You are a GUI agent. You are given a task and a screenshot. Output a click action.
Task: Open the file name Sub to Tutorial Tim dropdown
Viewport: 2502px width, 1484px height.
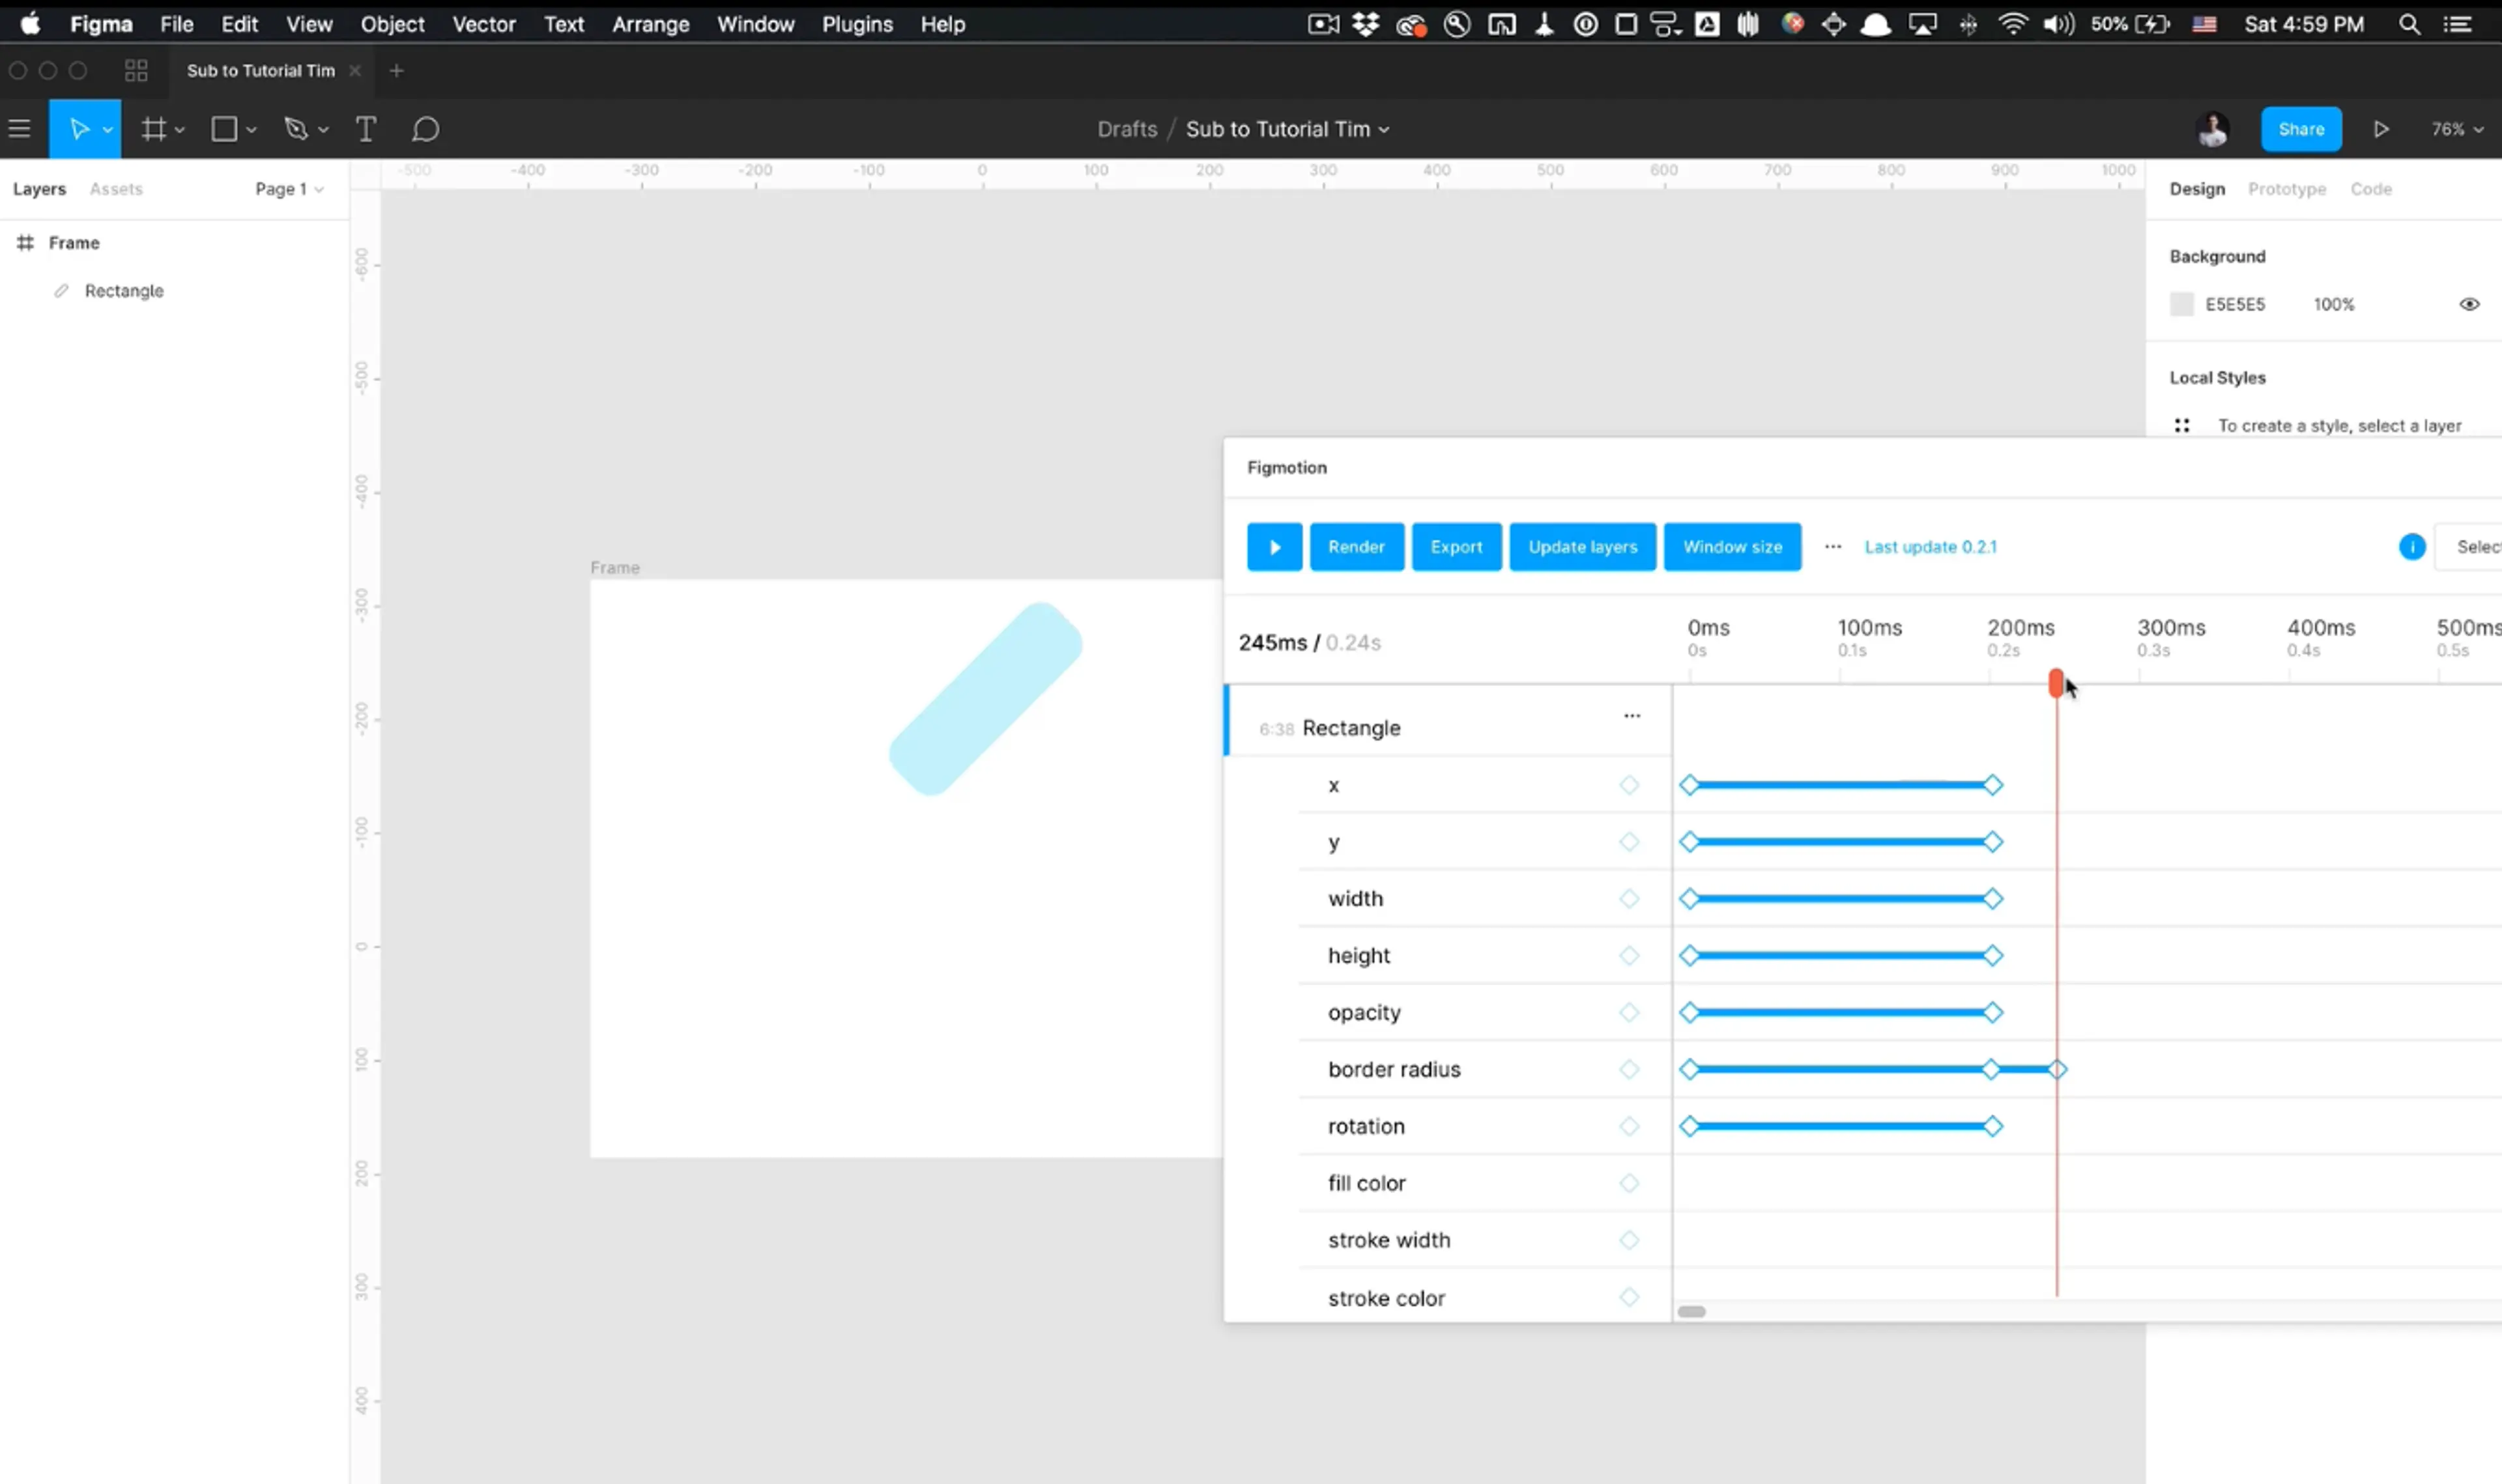tap(1287, 129)
